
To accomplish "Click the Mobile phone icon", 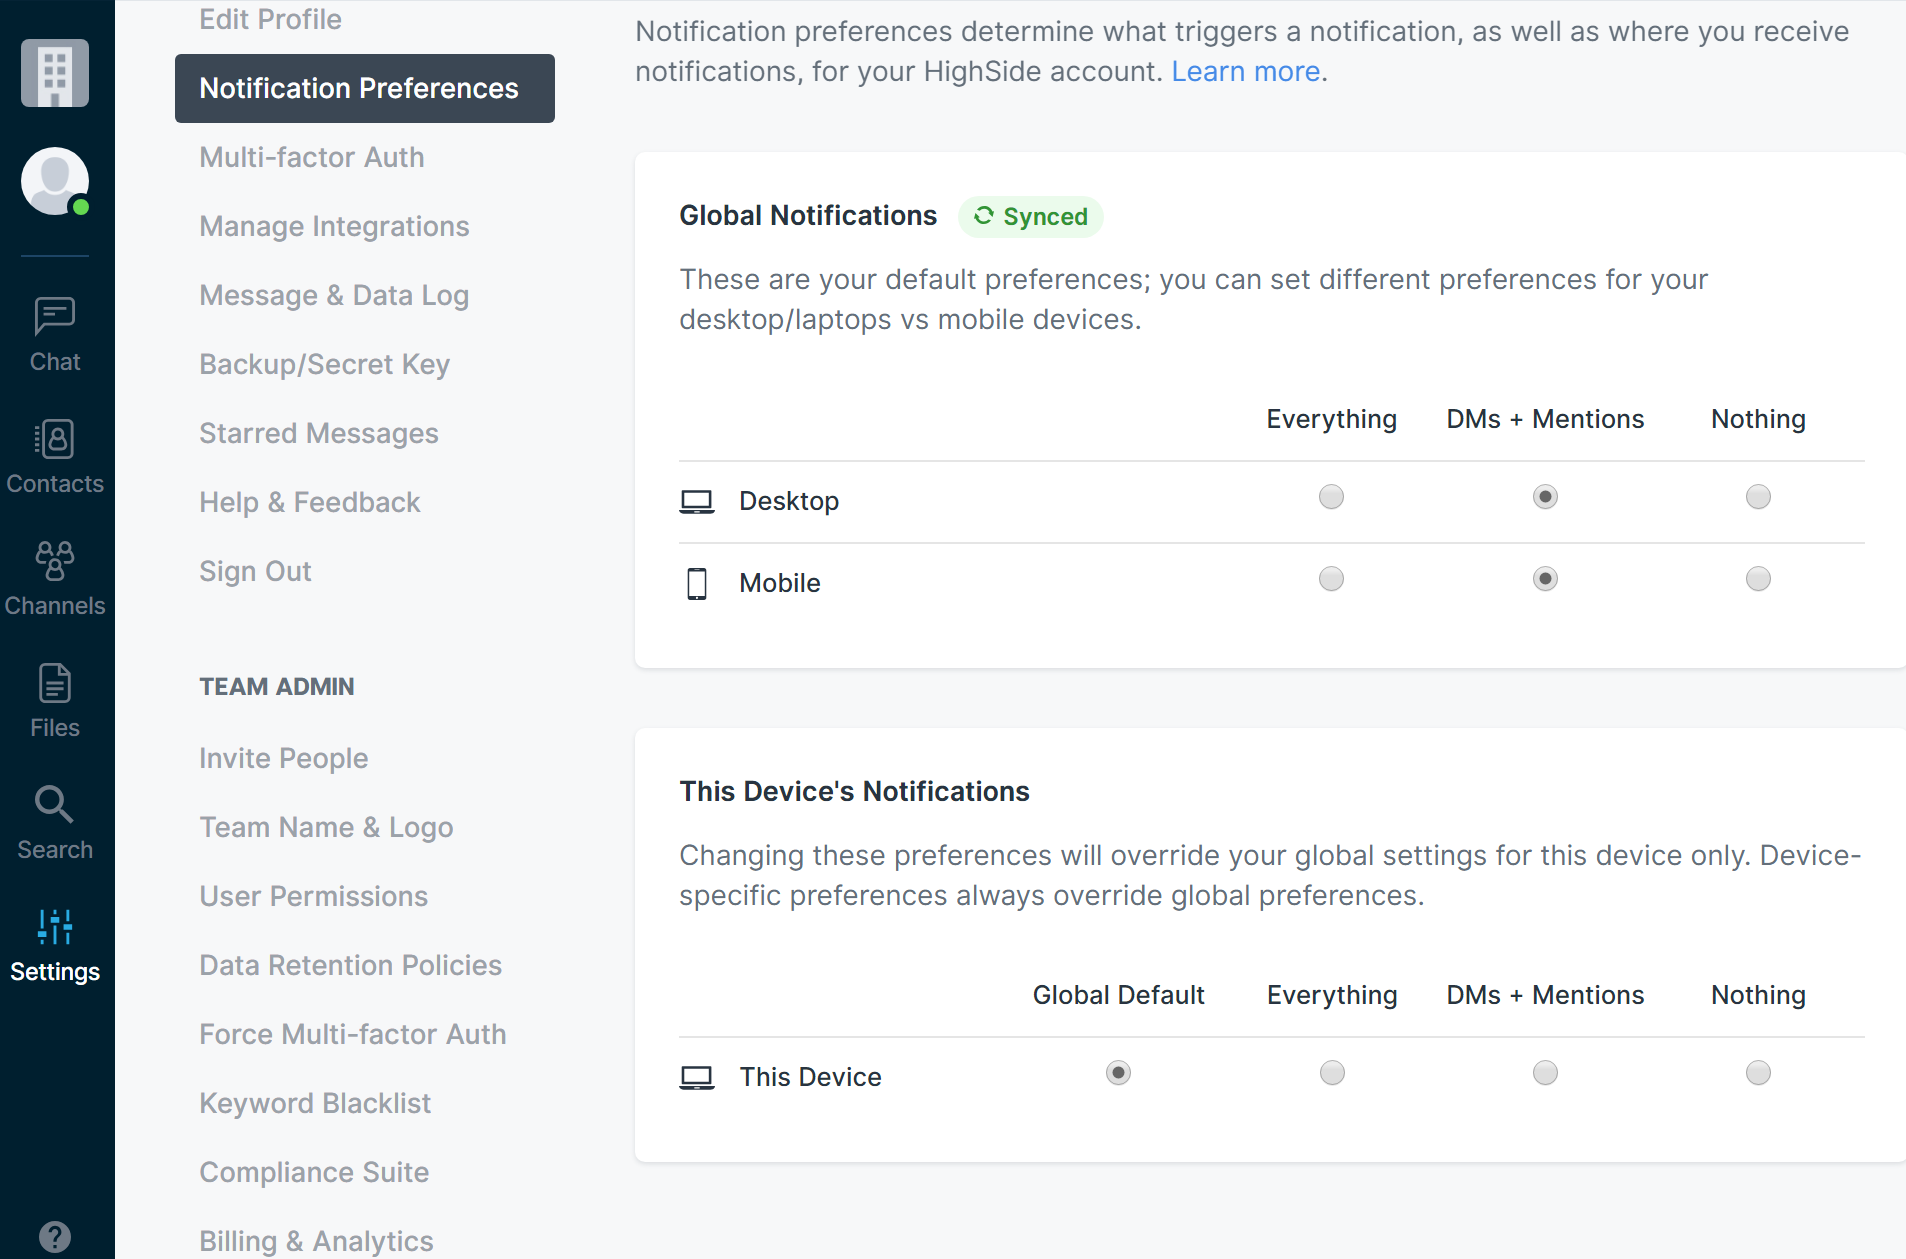I will (697, 583).
